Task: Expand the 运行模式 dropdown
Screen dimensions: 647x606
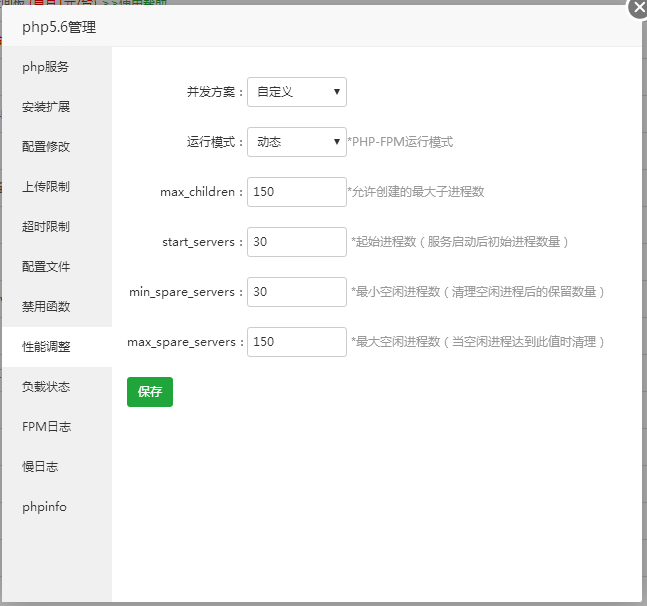Action: pos(297,142)
